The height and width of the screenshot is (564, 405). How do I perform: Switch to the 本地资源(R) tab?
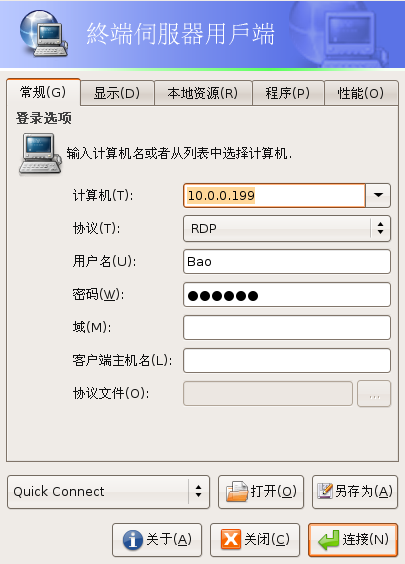pos(203,93)
